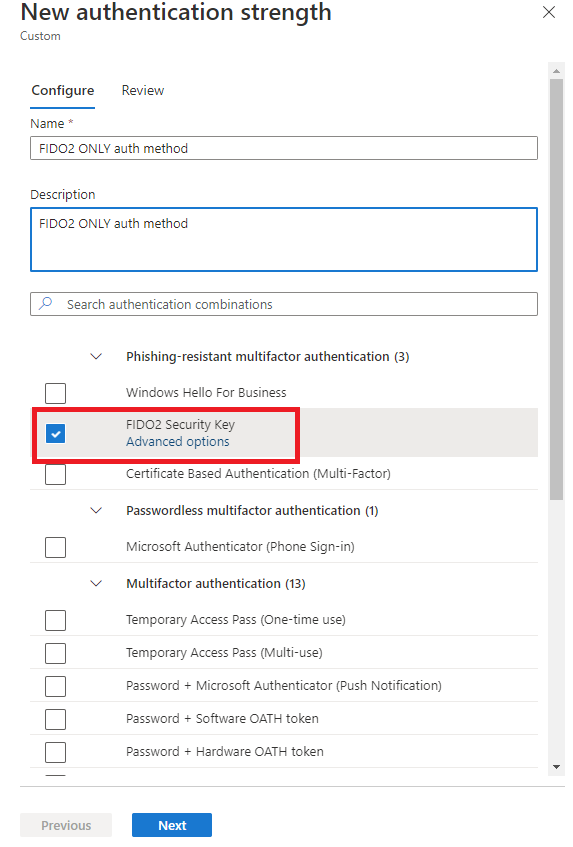The height and width of the screenshot is (847, 573).
Task: Click the scrollbar down arrow
Action: pyautogui.click(x=556, y=767)
